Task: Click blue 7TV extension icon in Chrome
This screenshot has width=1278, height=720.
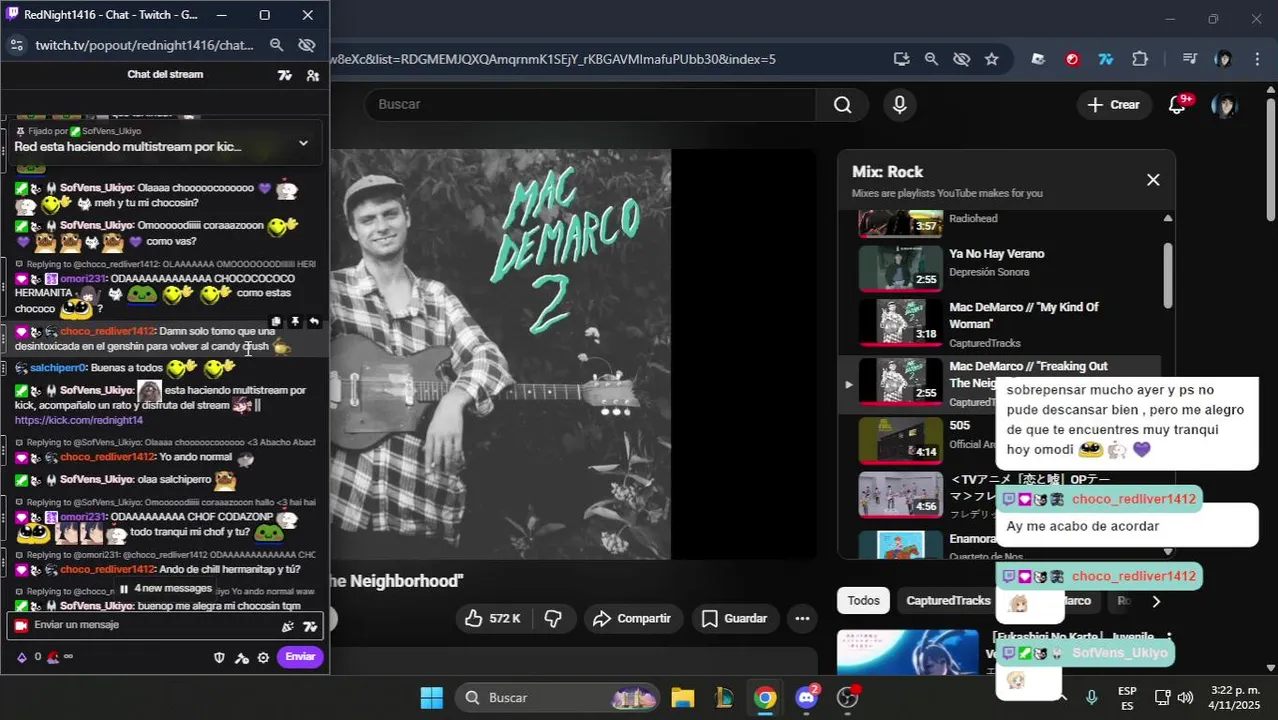Action: (x=1105, y=59)
